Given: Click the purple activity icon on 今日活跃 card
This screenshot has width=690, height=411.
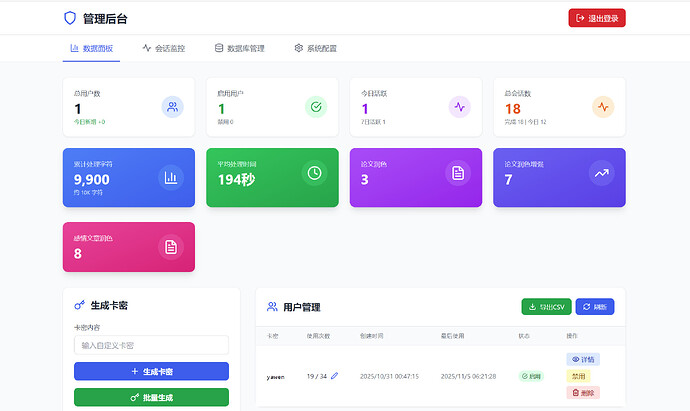Looking at the screenshot, I should 459,107.
